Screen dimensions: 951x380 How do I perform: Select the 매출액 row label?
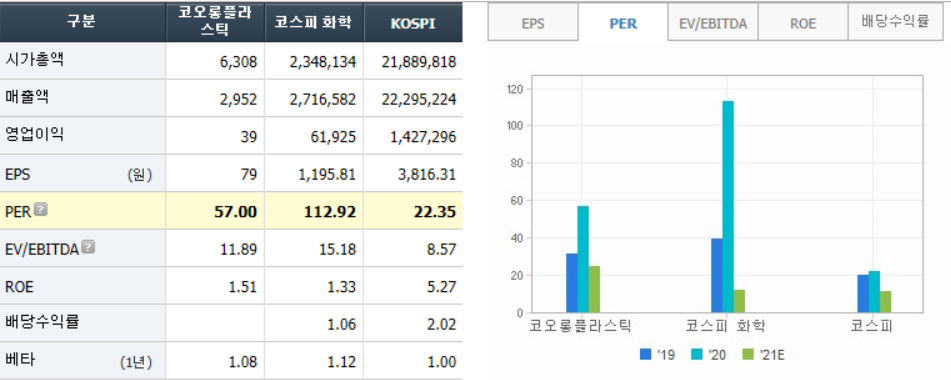click(27, 98)
